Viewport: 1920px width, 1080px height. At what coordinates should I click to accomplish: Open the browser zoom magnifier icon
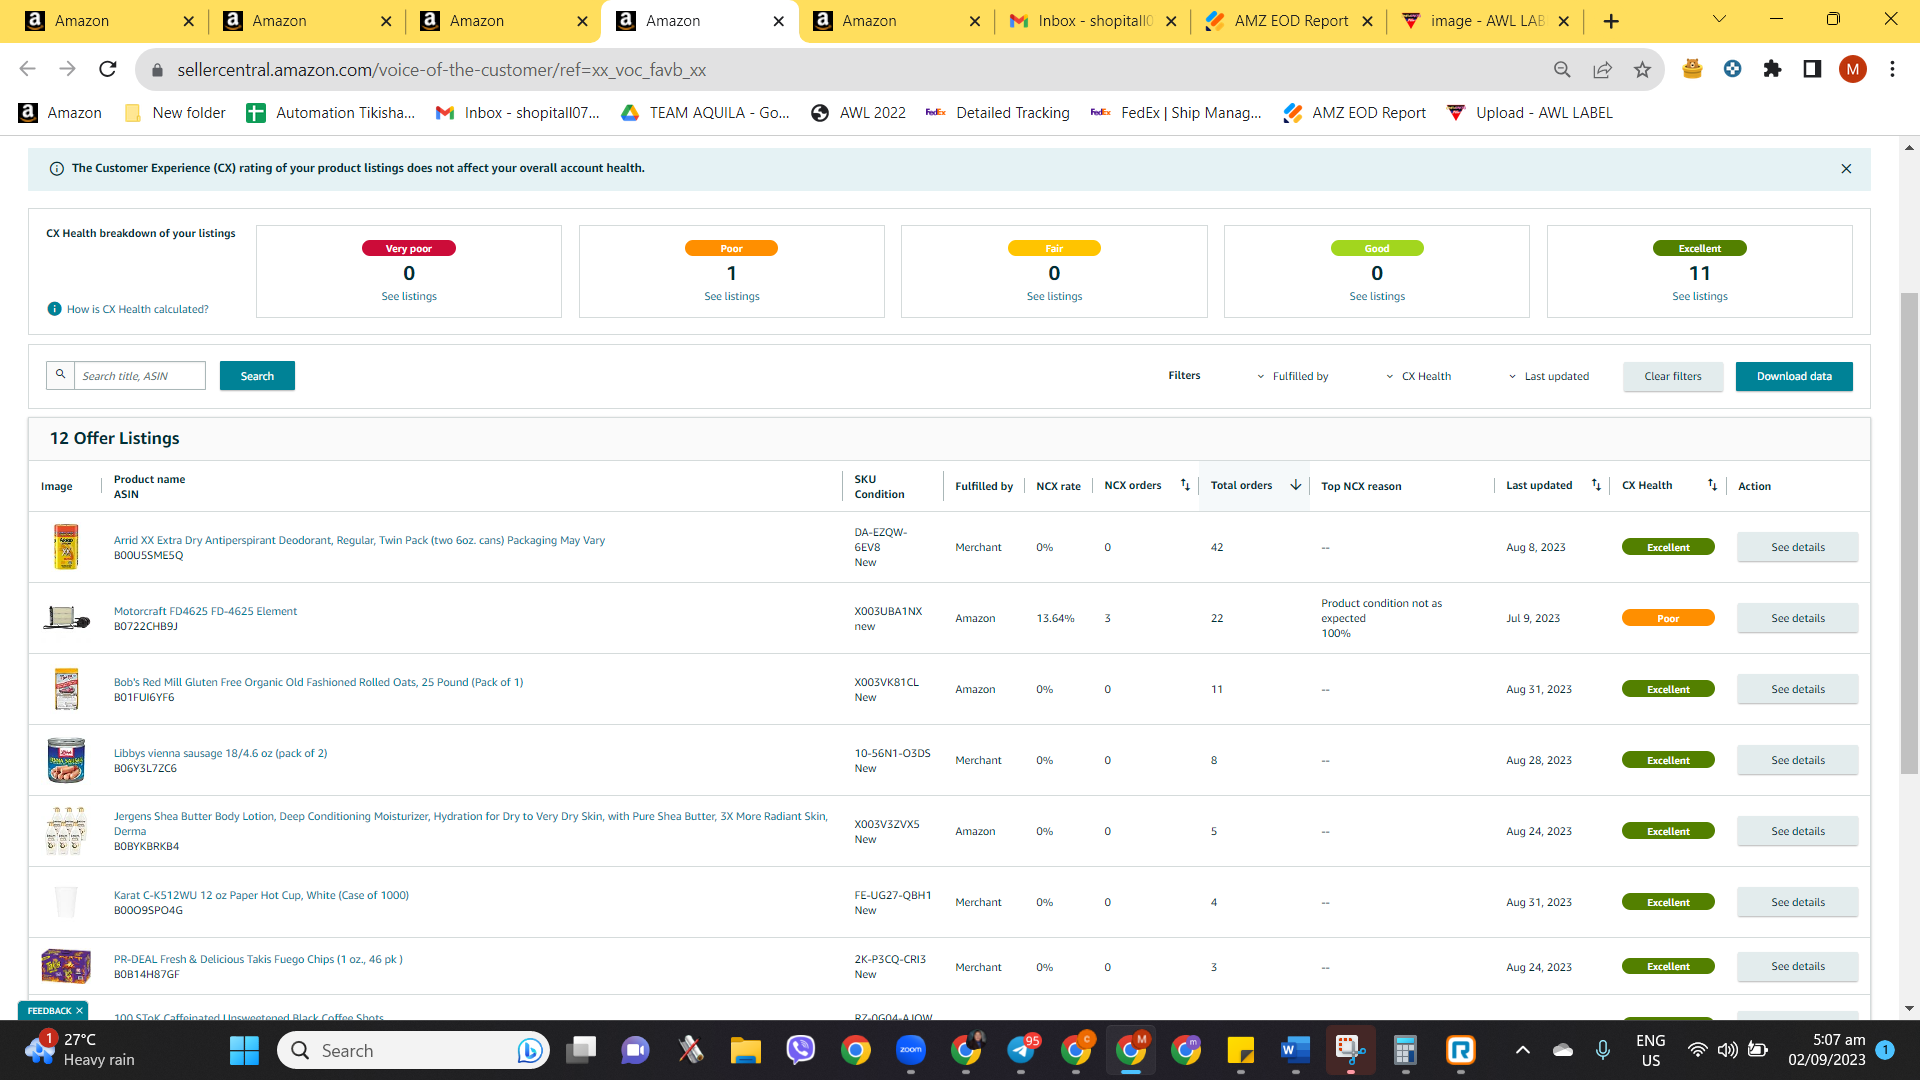[1562, 69]
